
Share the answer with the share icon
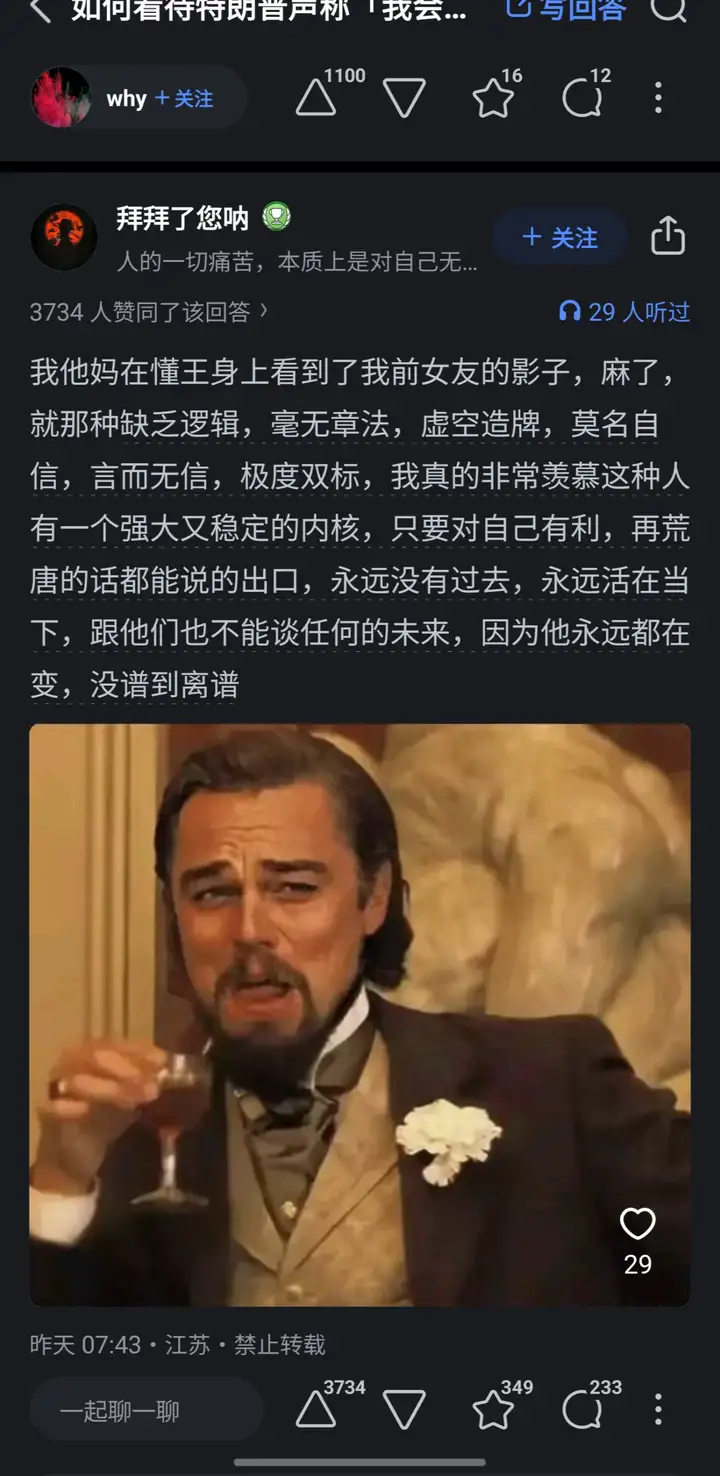point(668,237)
